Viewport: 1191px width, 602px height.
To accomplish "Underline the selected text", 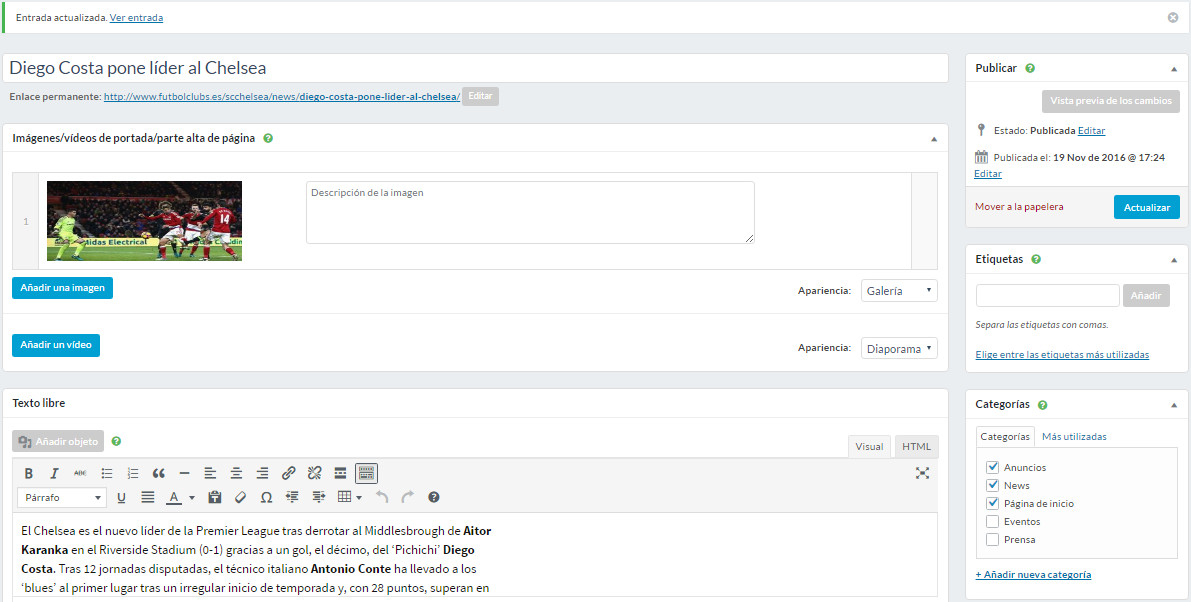I will point(122,497).
